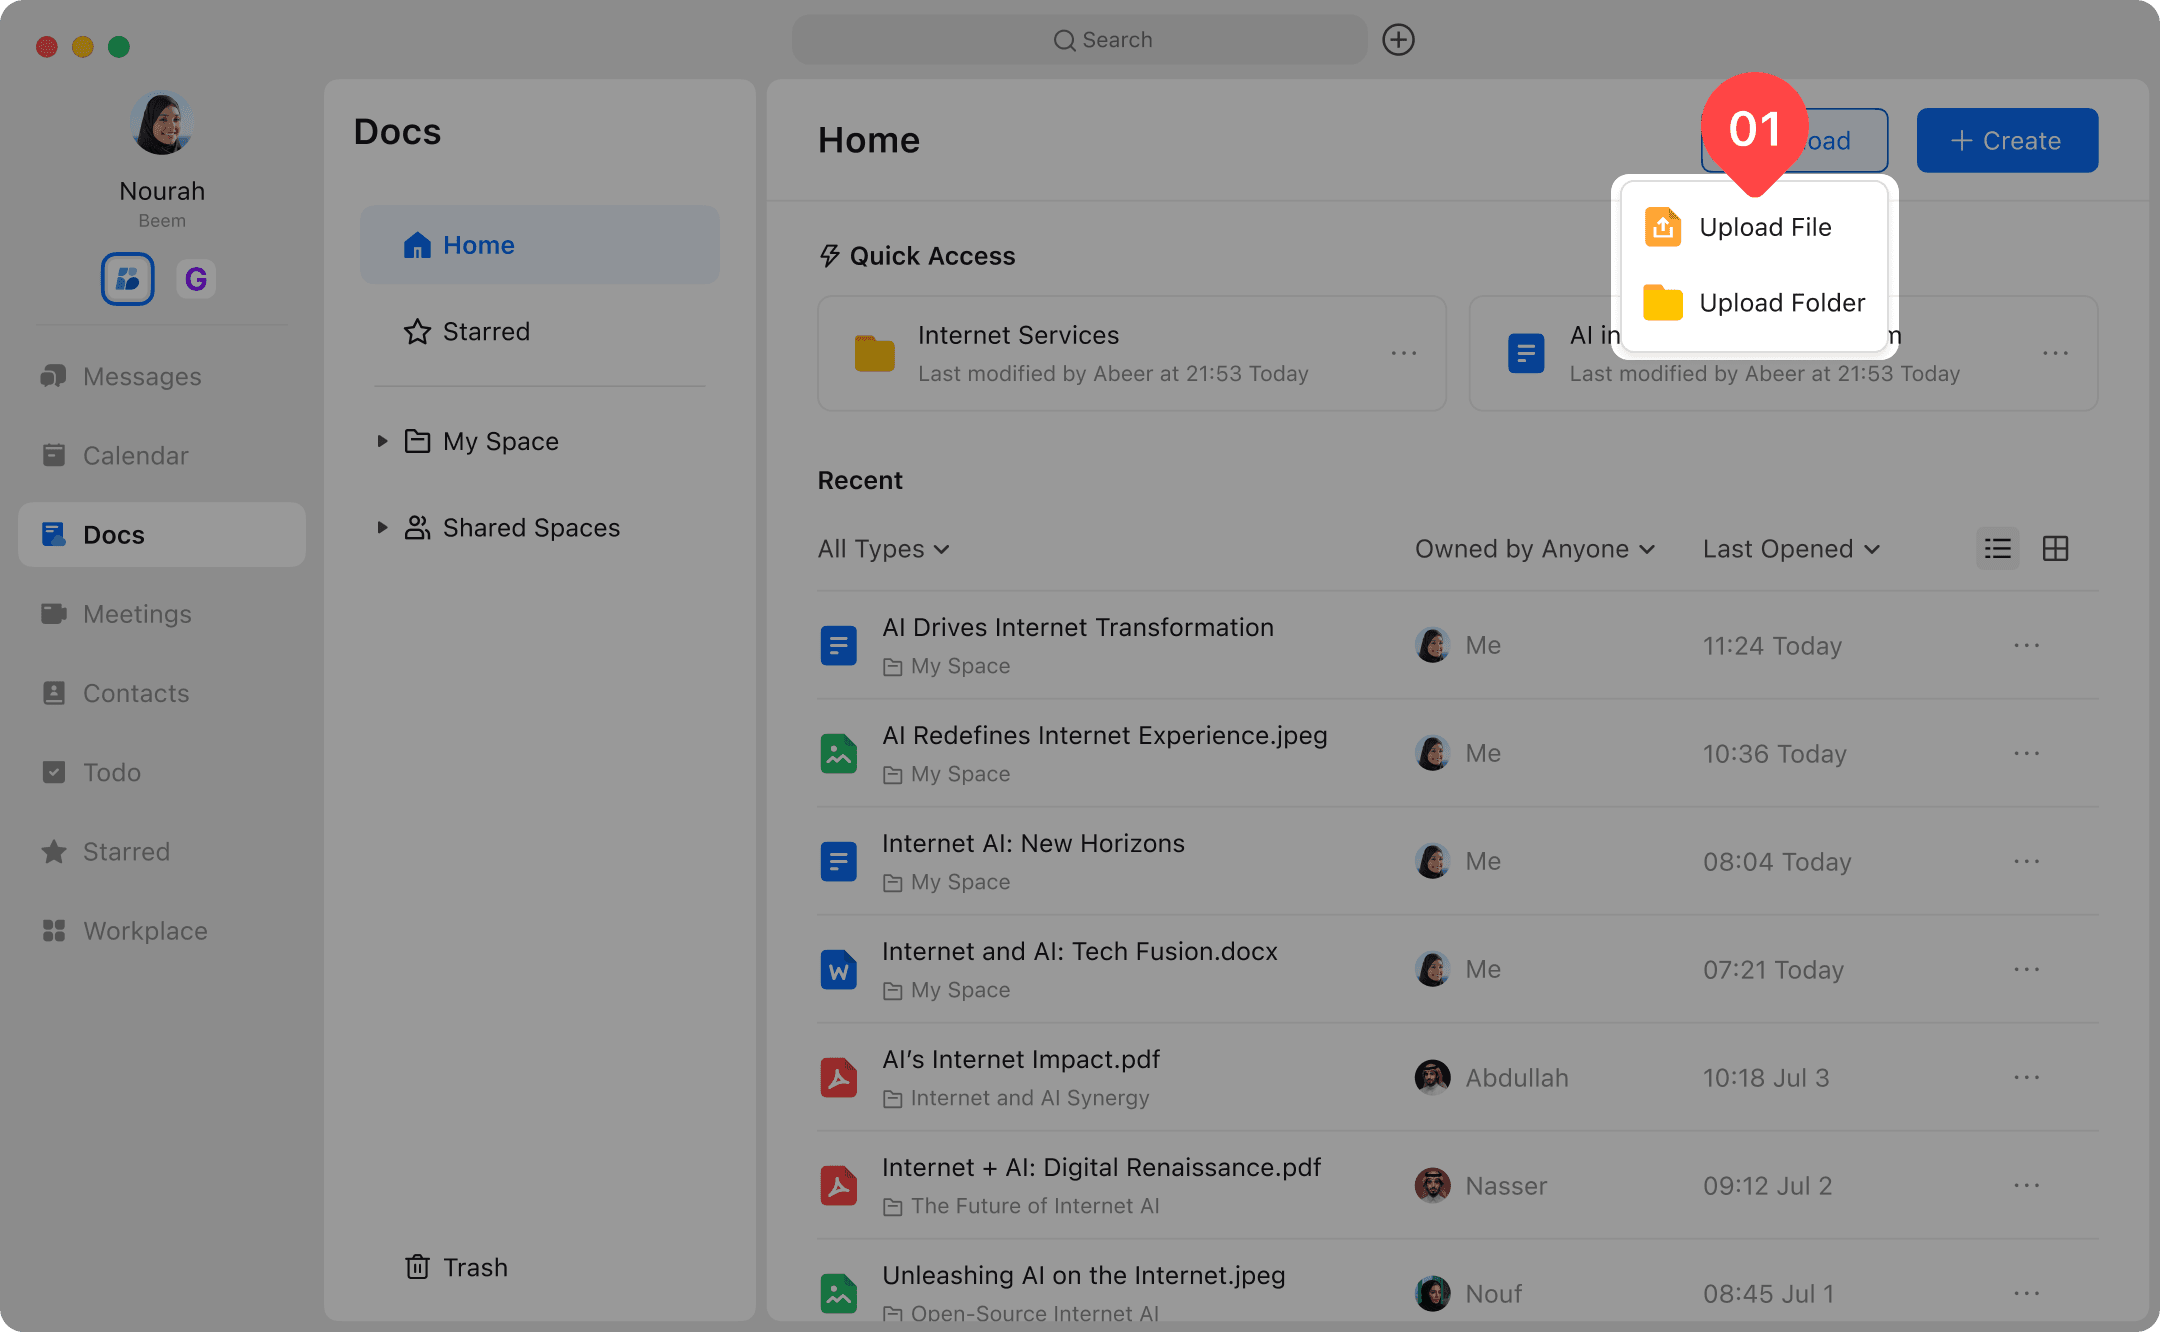Expand the Shared Spaces tree
Image resolution: width=2160 pixels, height=1332 pixels.
pos(382,527)
